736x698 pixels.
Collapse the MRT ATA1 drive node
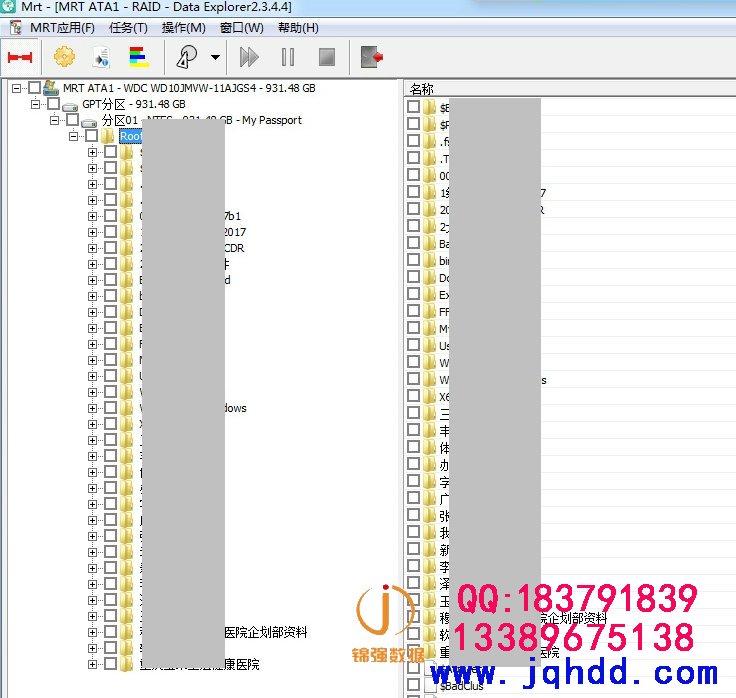[16, 88]
